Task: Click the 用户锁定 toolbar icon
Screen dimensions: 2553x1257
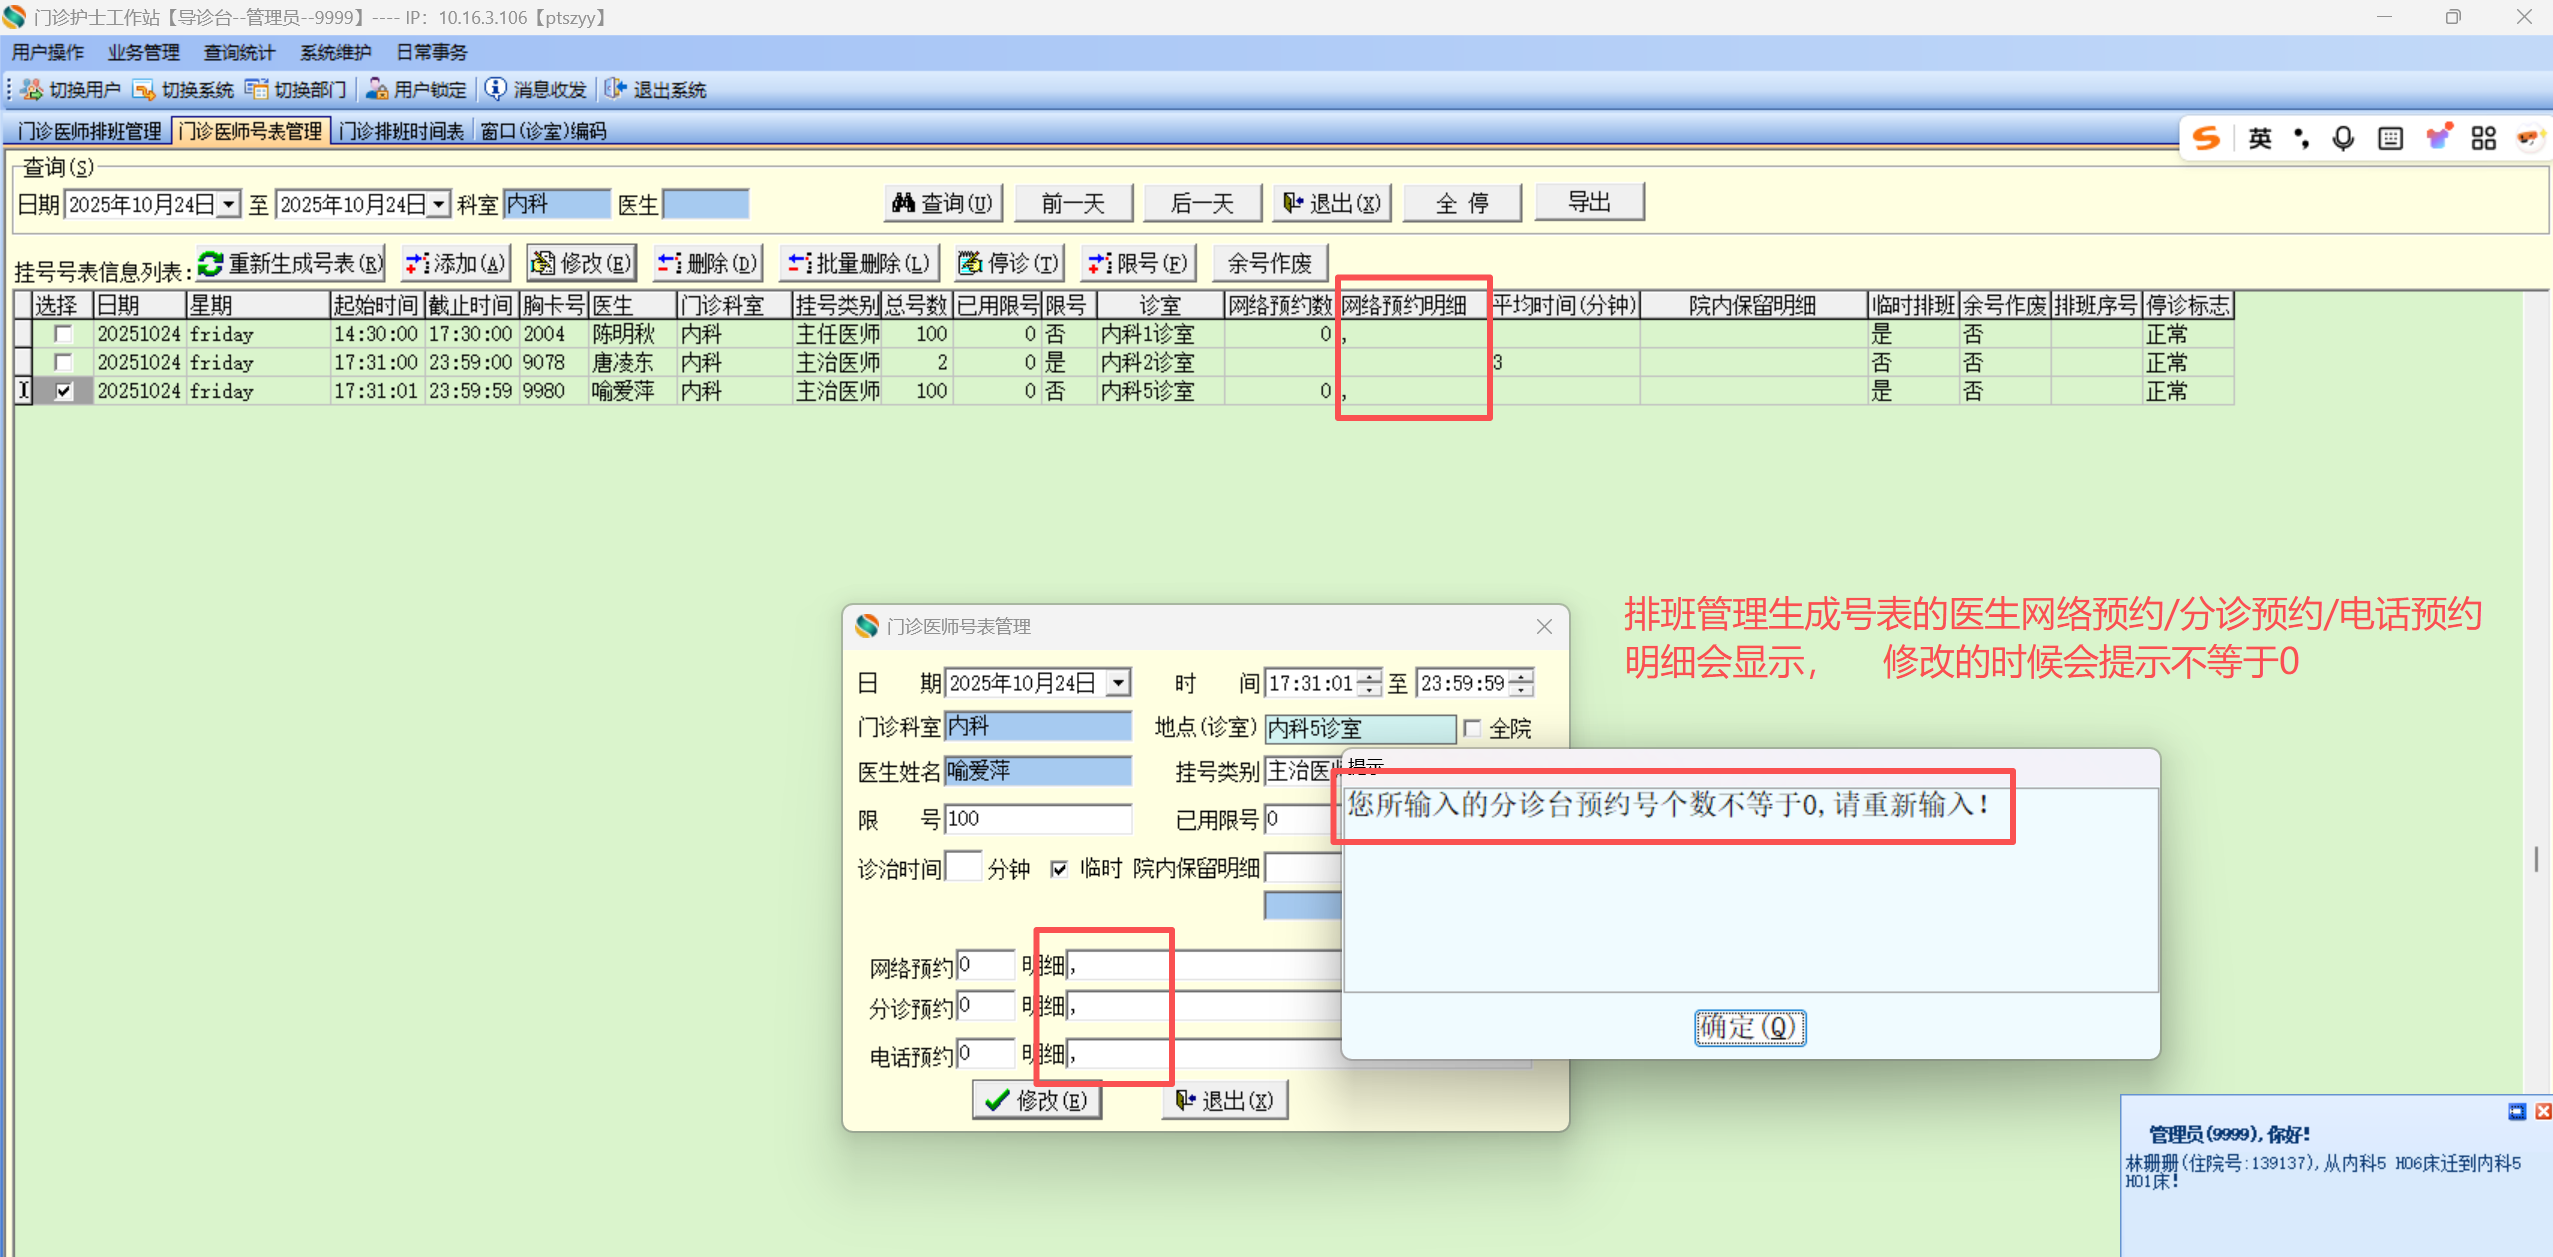Action: coord(377,90)
